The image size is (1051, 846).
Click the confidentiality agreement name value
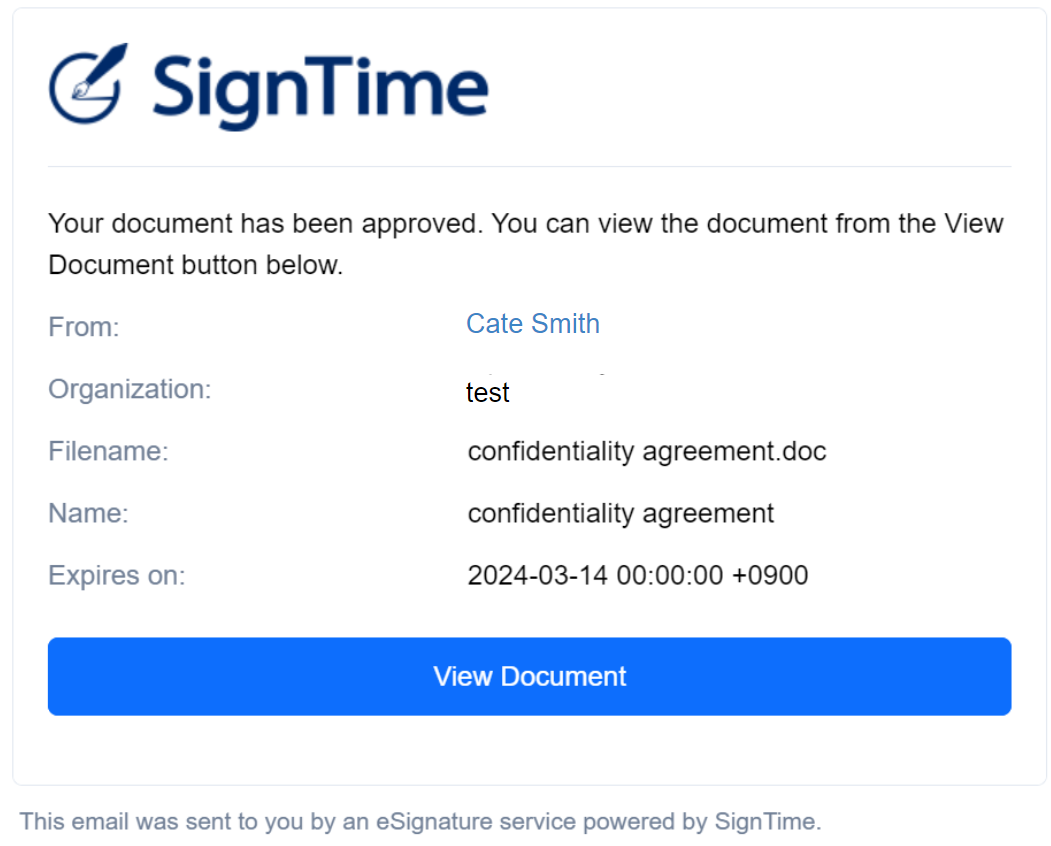(x=621, y=514)
